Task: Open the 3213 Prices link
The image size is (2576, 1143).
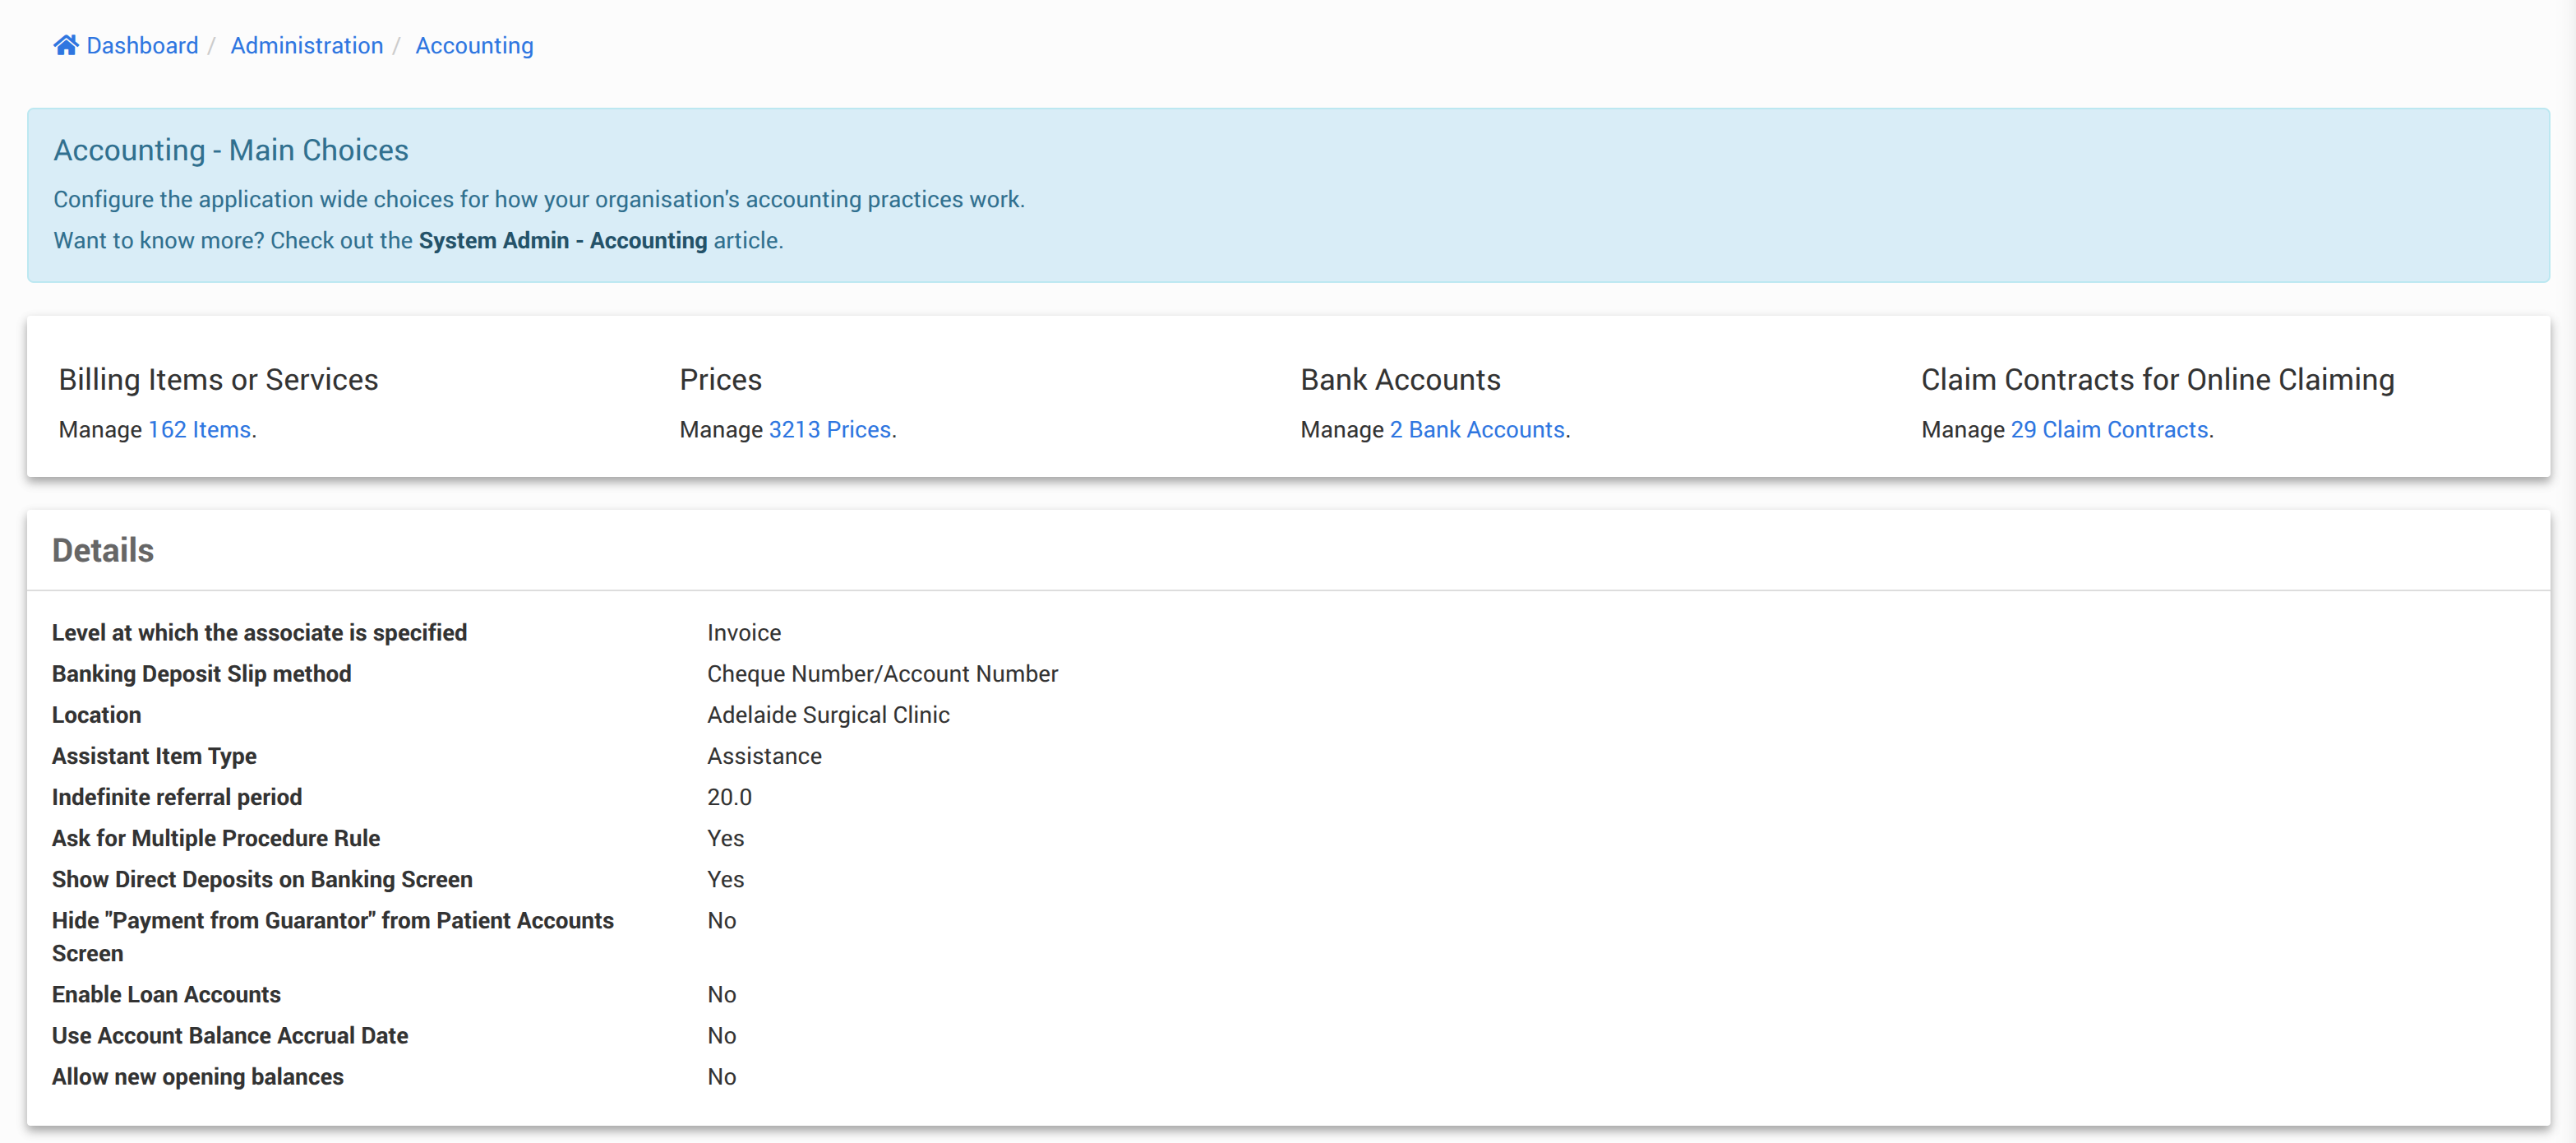Action: 829,430
